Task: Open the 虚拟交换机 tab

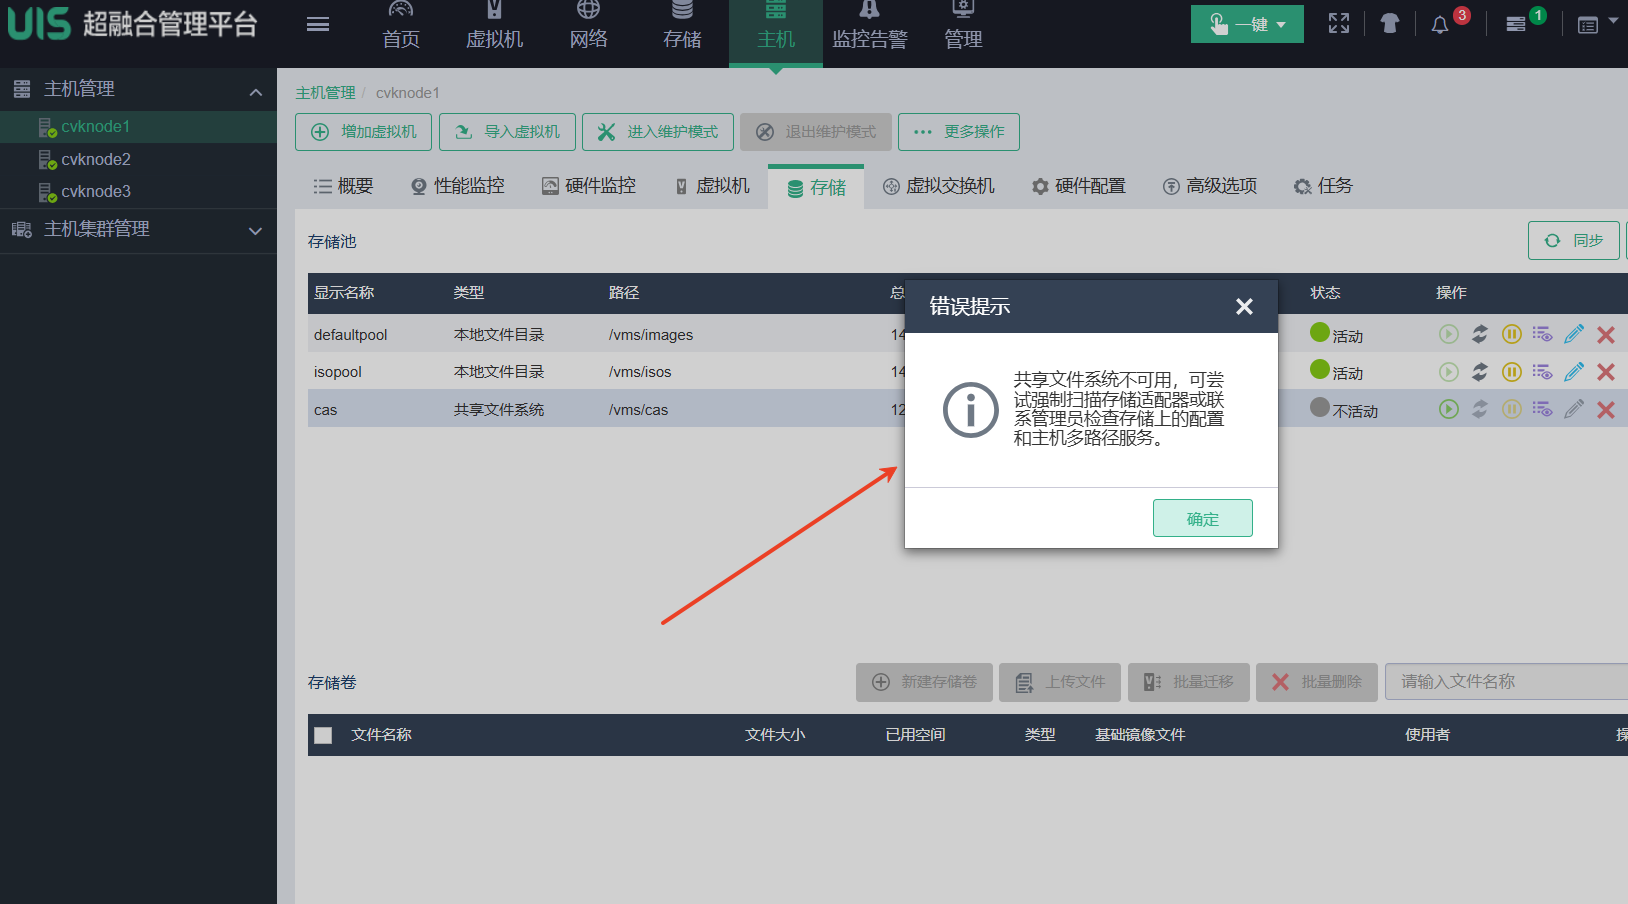Action: coord(939,186)
